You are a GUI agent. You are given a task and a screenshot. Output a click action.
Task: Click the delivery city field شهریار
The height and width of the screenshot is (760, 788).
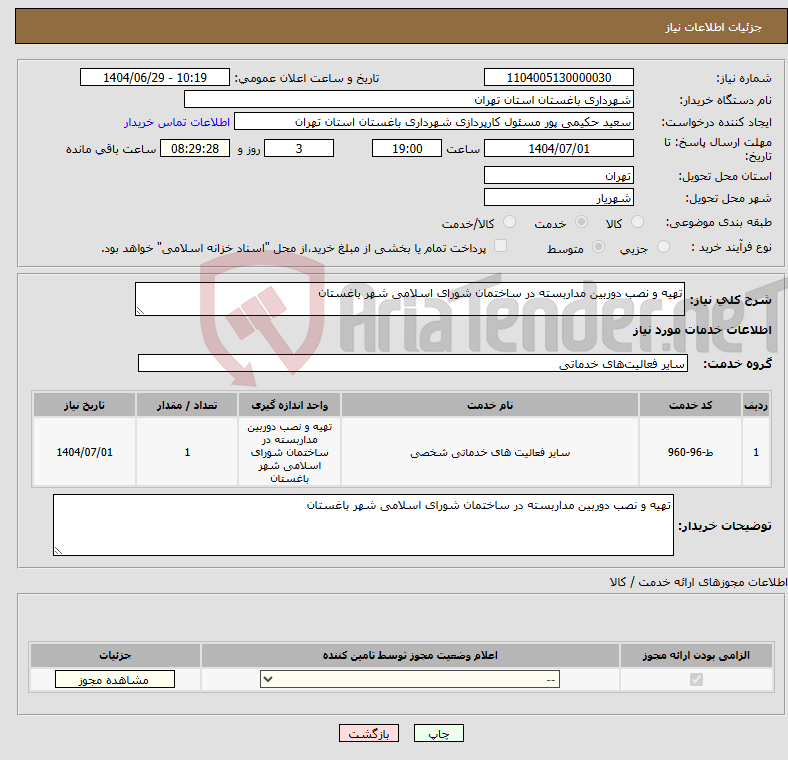558,197
